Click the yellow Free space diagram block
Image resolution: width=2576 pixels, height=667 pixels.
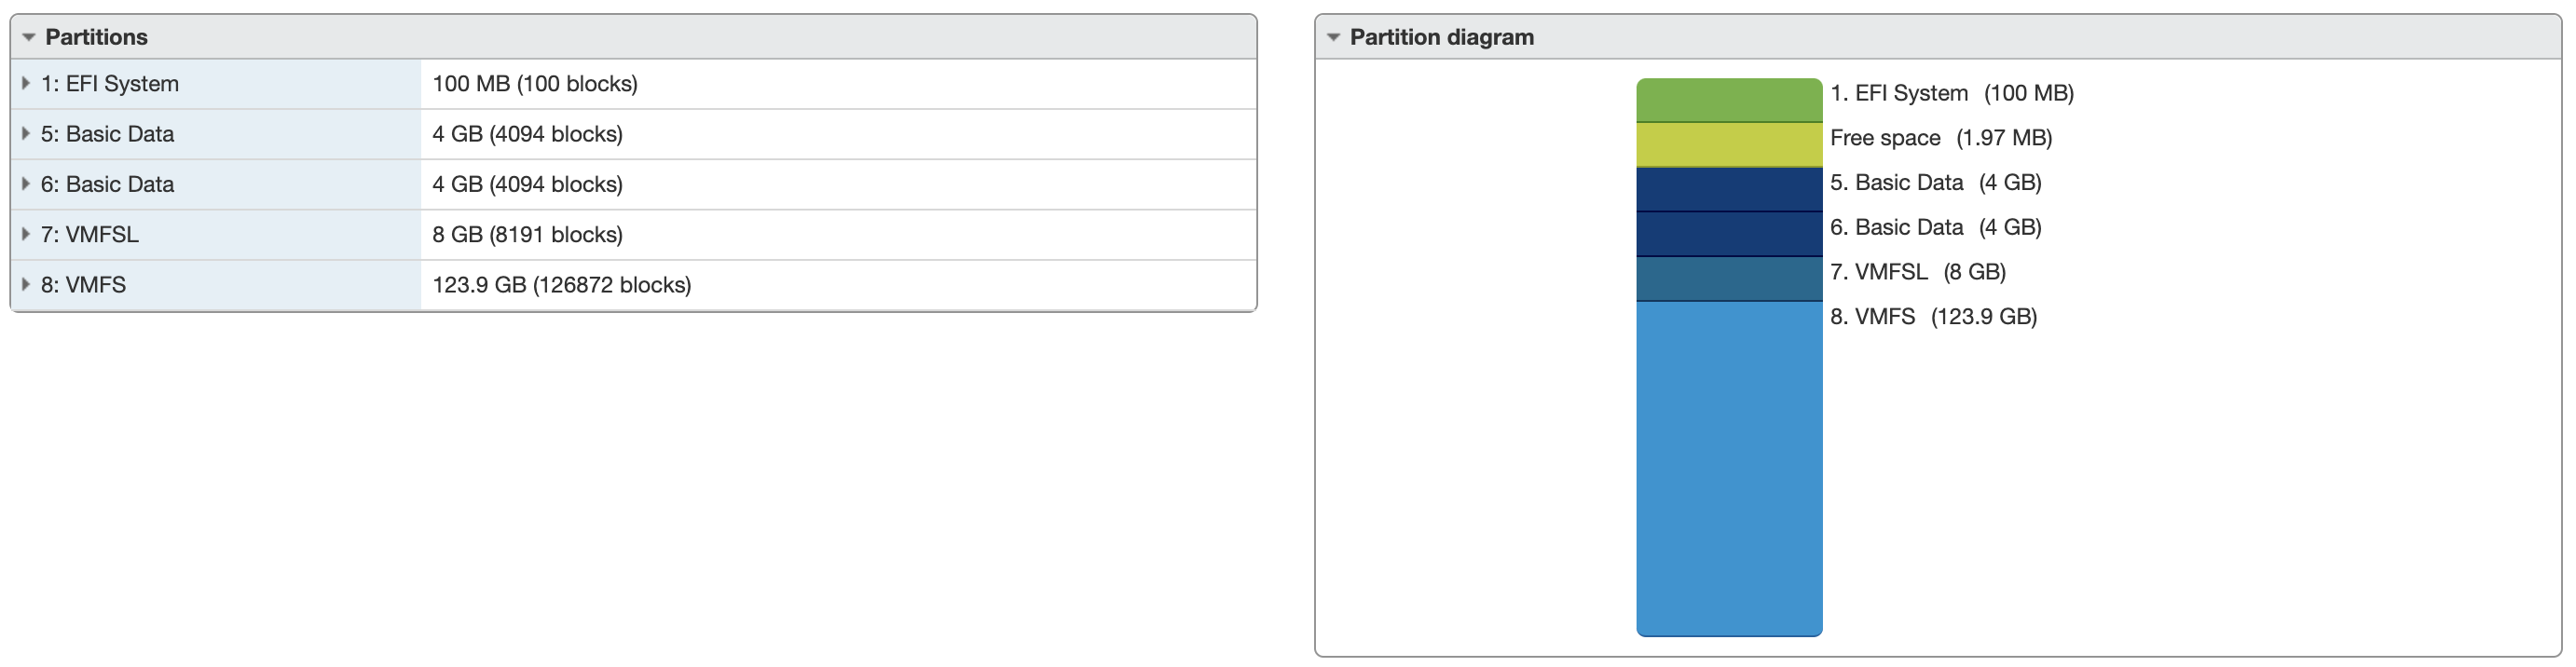[x=1729, y=145]
